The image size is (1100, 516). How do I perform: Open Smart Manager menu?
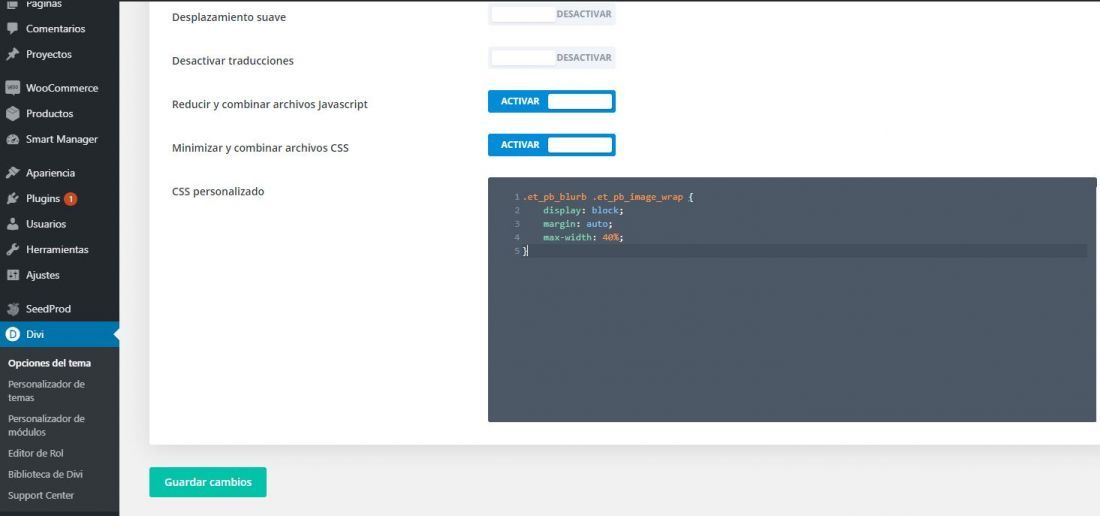(x=62, y=140)
